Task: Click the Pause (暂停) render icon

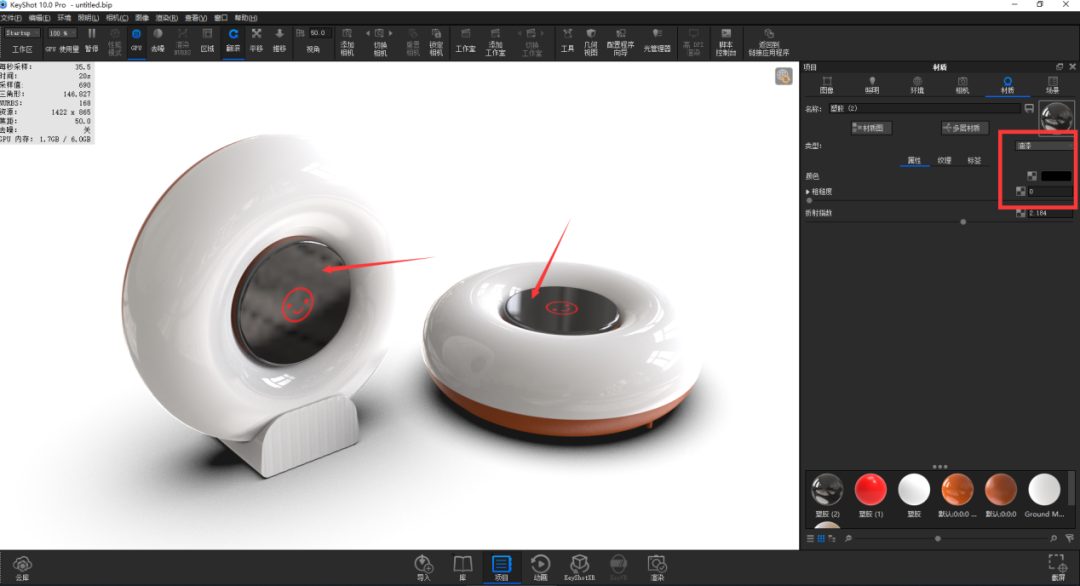Action: pyautogui.click(x=92, y=40)
